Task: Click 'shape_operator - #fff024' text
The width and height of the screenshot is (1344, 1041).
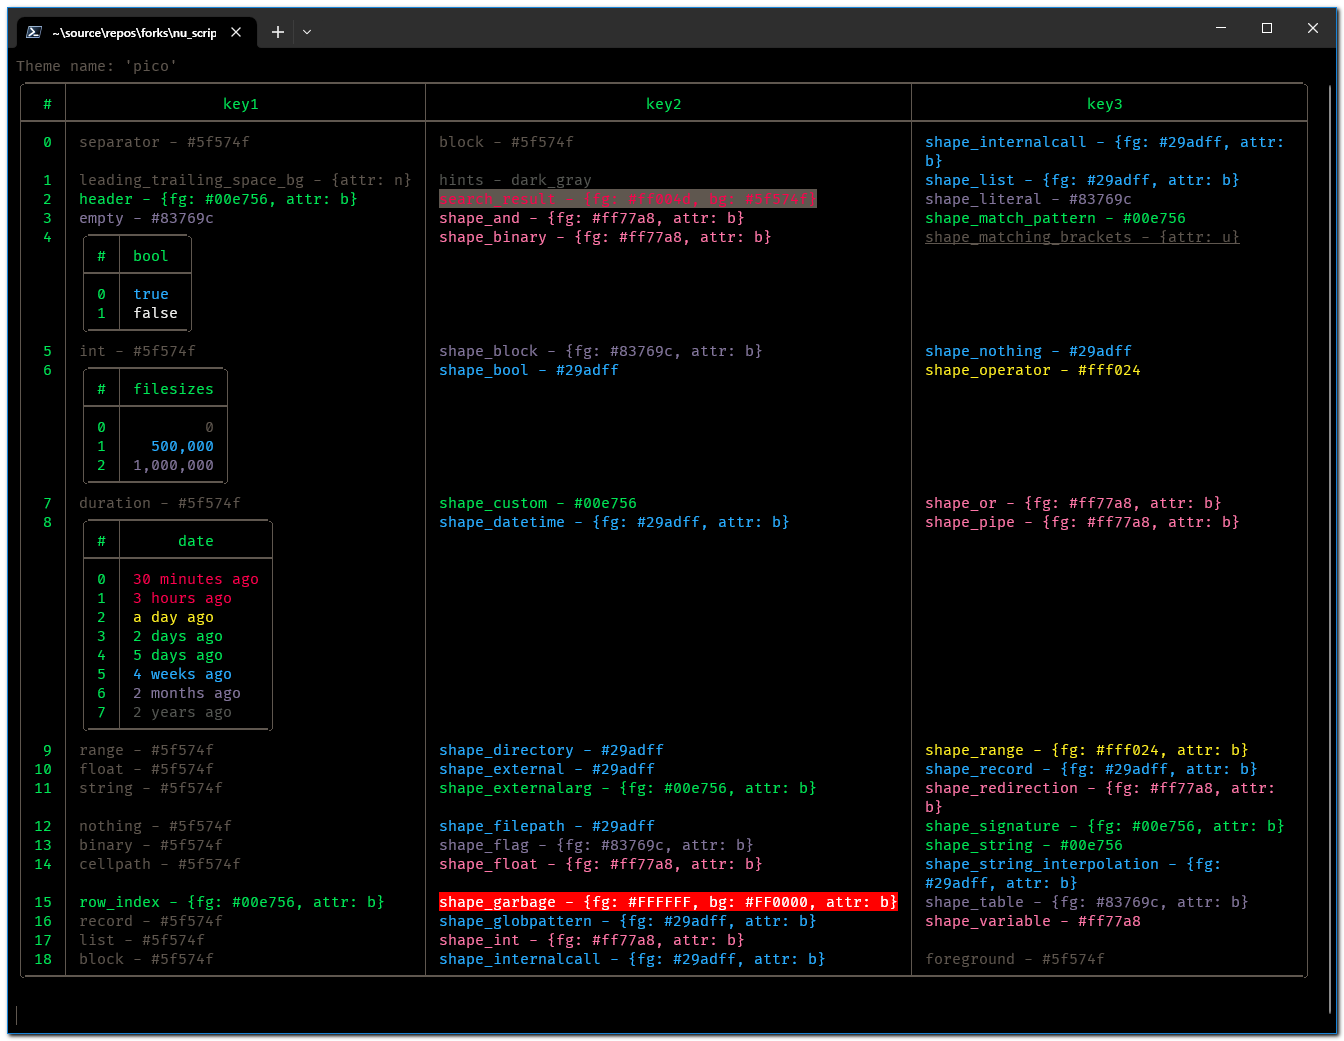Action: [1032, 370]
